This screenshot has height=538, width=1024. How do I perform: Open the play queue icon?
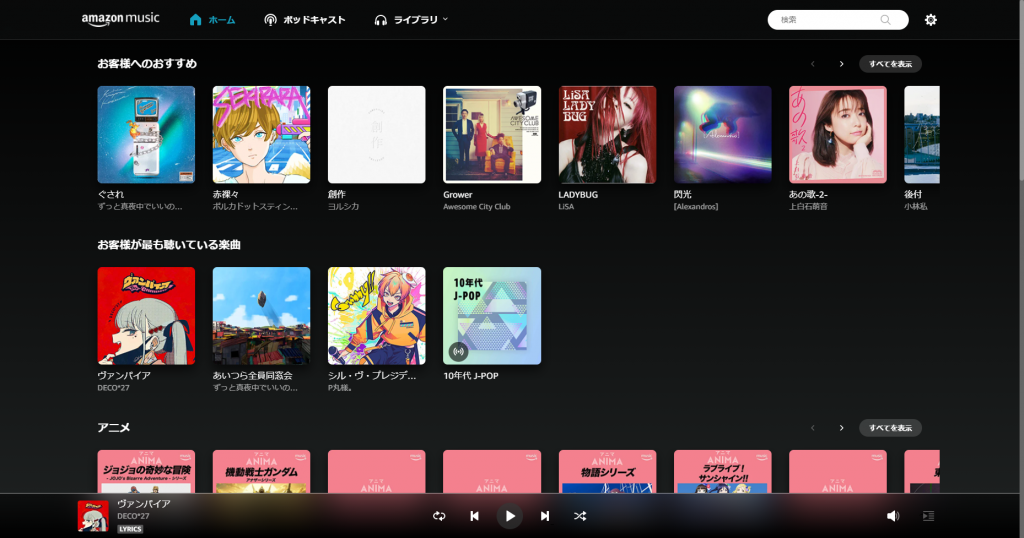(928, 516)
